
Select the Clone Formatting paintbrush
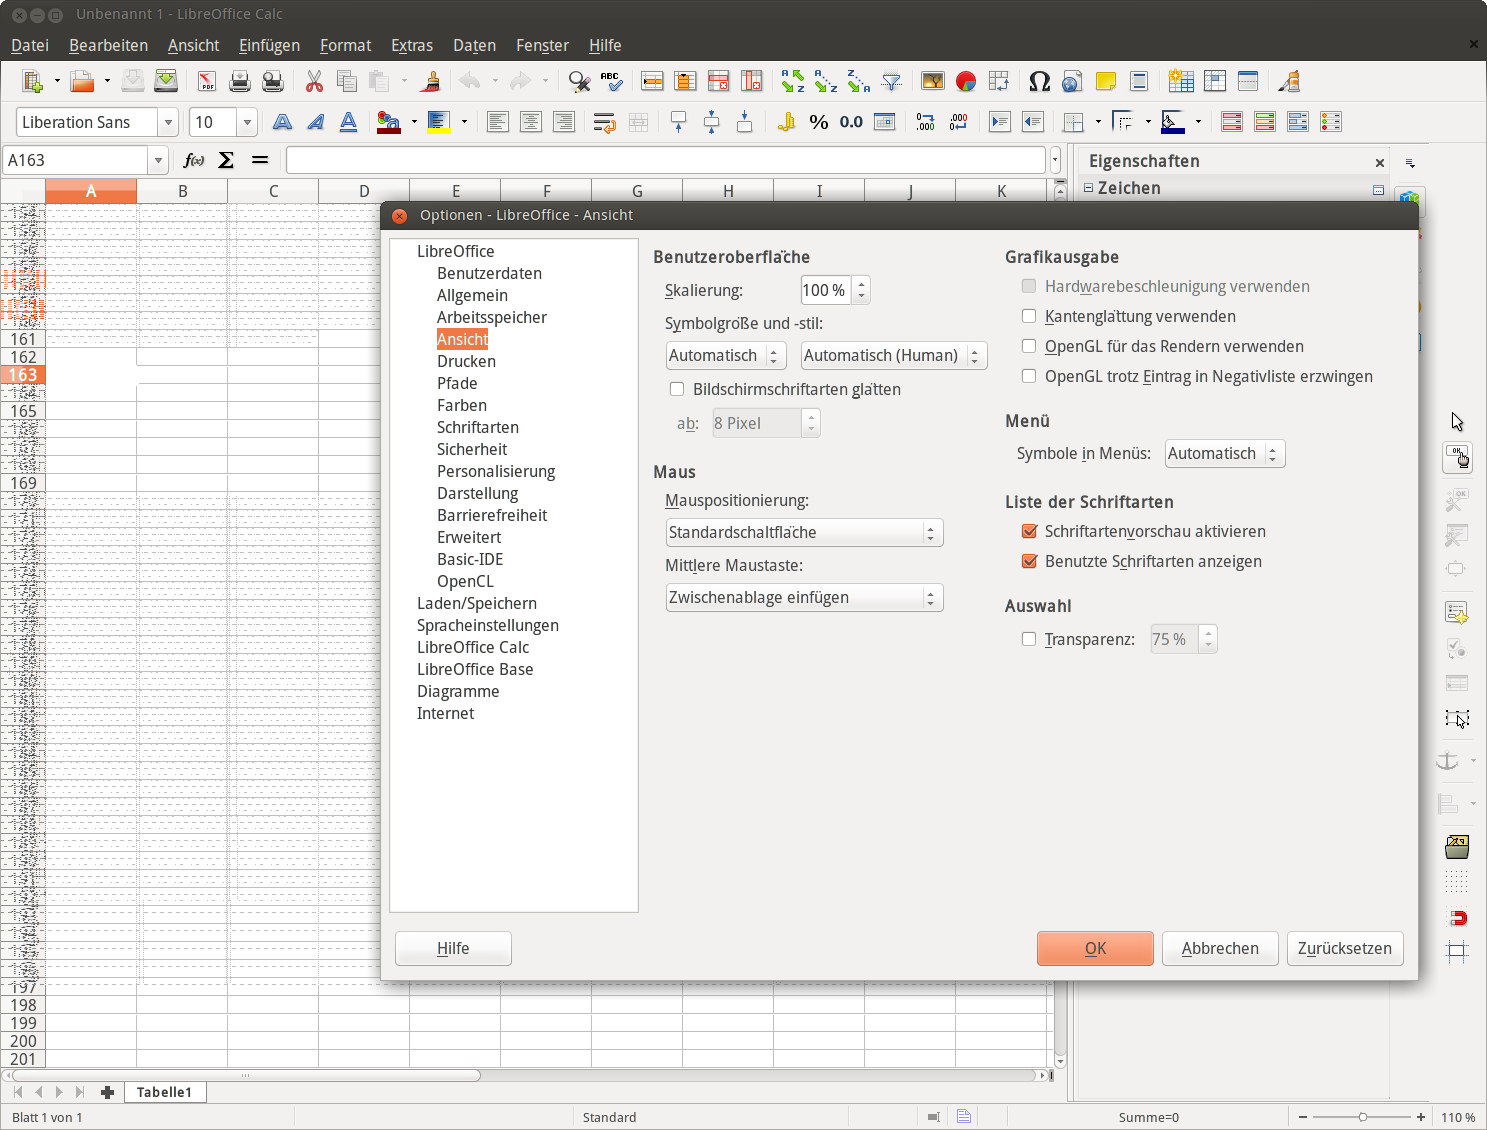tap(431, 82)
